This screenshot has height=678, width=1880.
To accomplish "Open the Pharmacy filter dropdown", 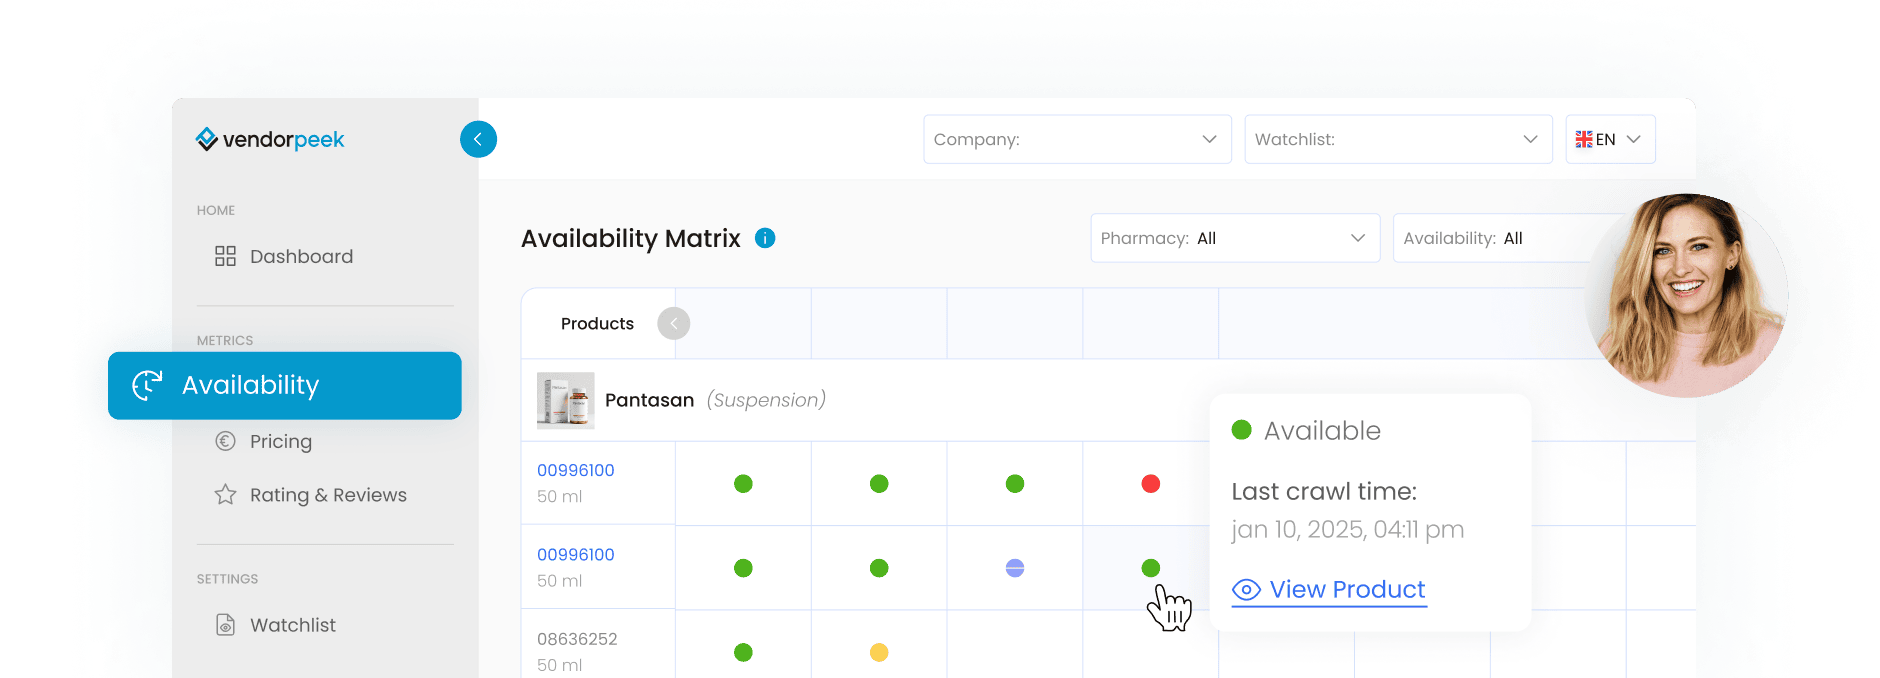I will click(x=1234, y=238).
